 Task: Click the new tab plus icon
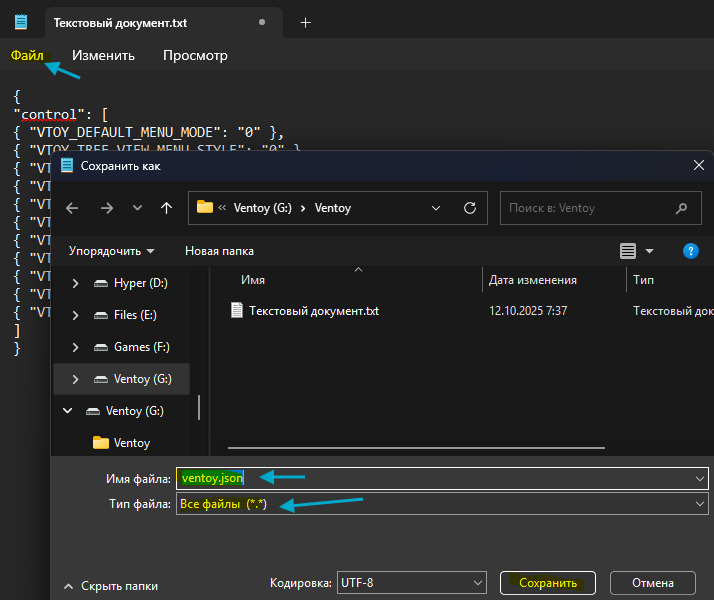[306, 22]
